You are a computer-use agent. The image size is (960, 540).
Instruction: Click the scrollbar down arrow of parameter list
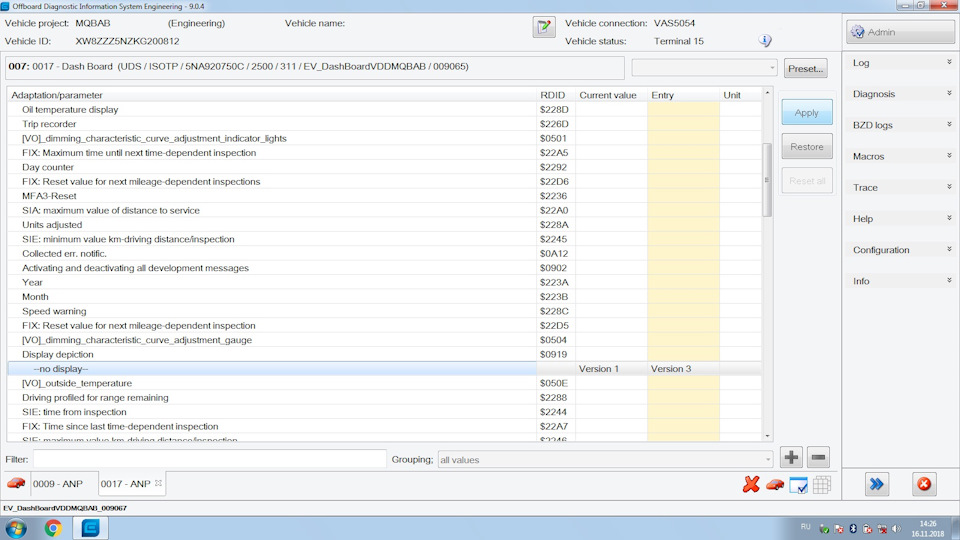pyautogui.click(x=767, y=436)
